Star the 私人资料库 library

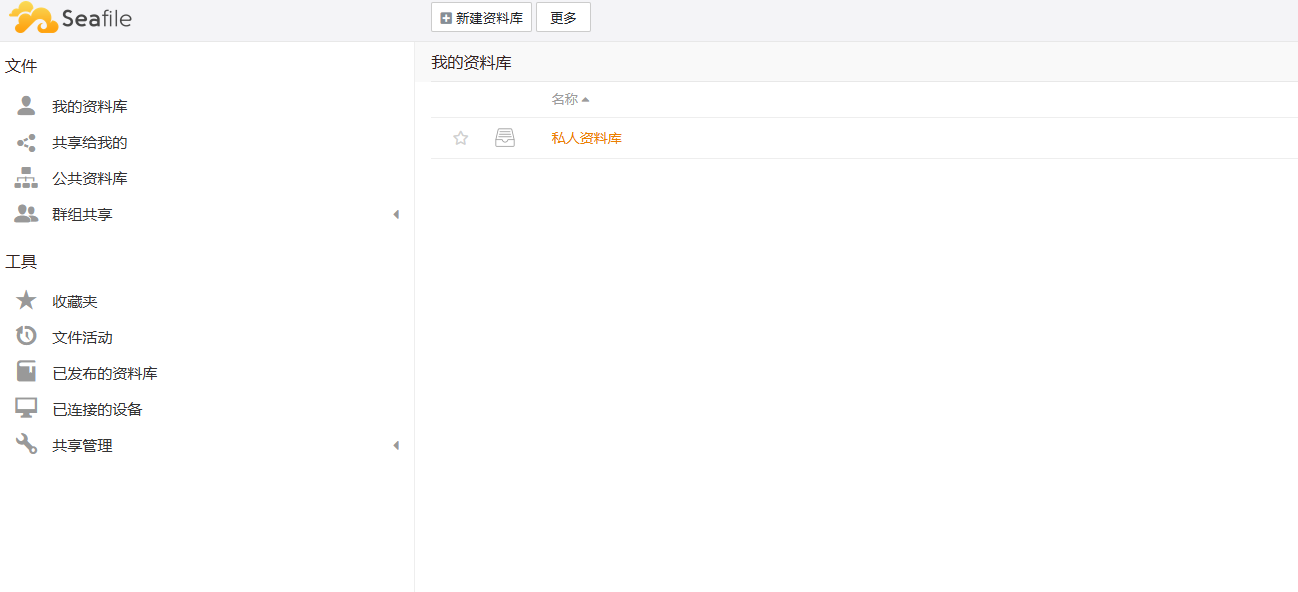click(x=461, y=138)
